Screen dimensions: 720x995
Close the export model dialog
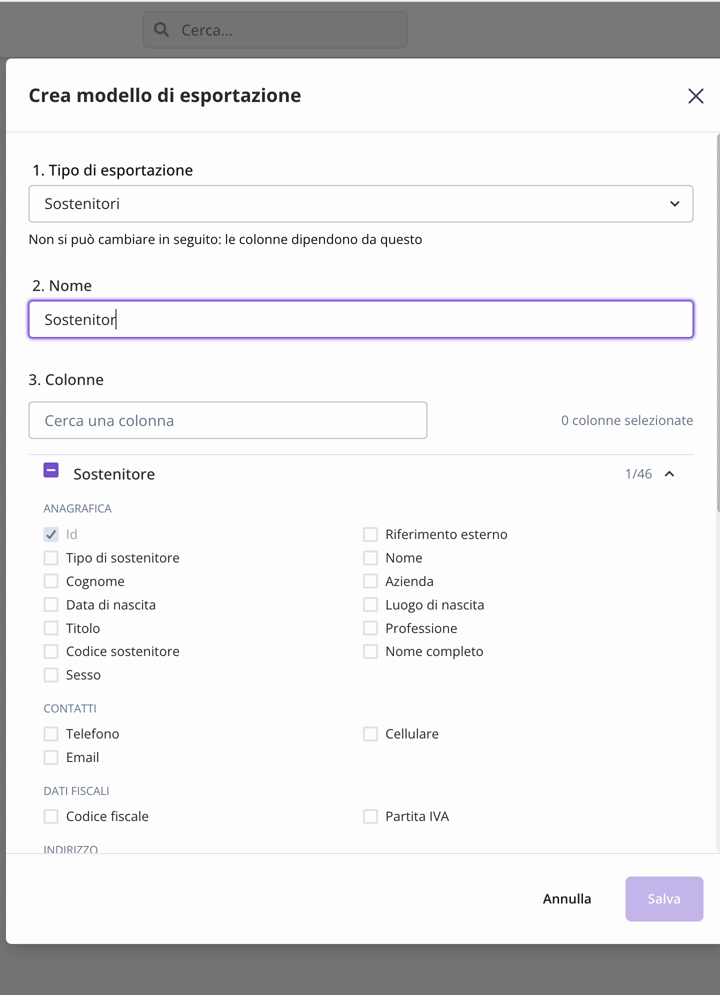tap(695, 96)
